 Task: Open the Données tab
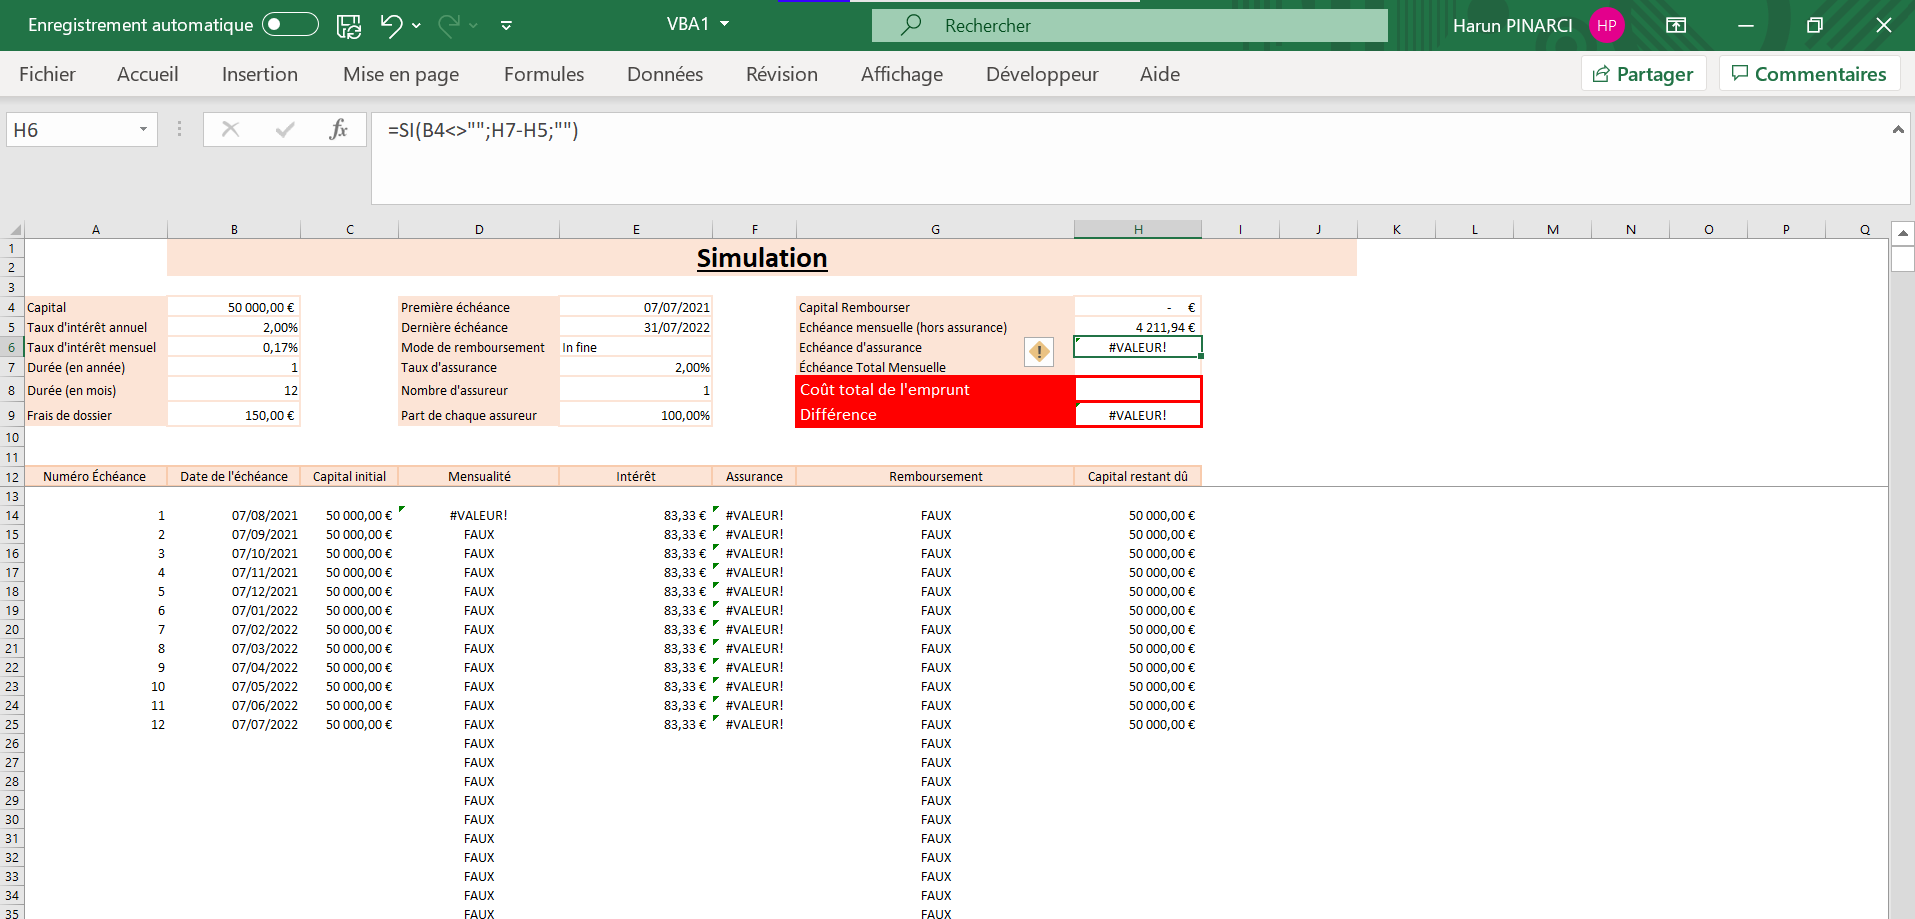pos(665,74)
